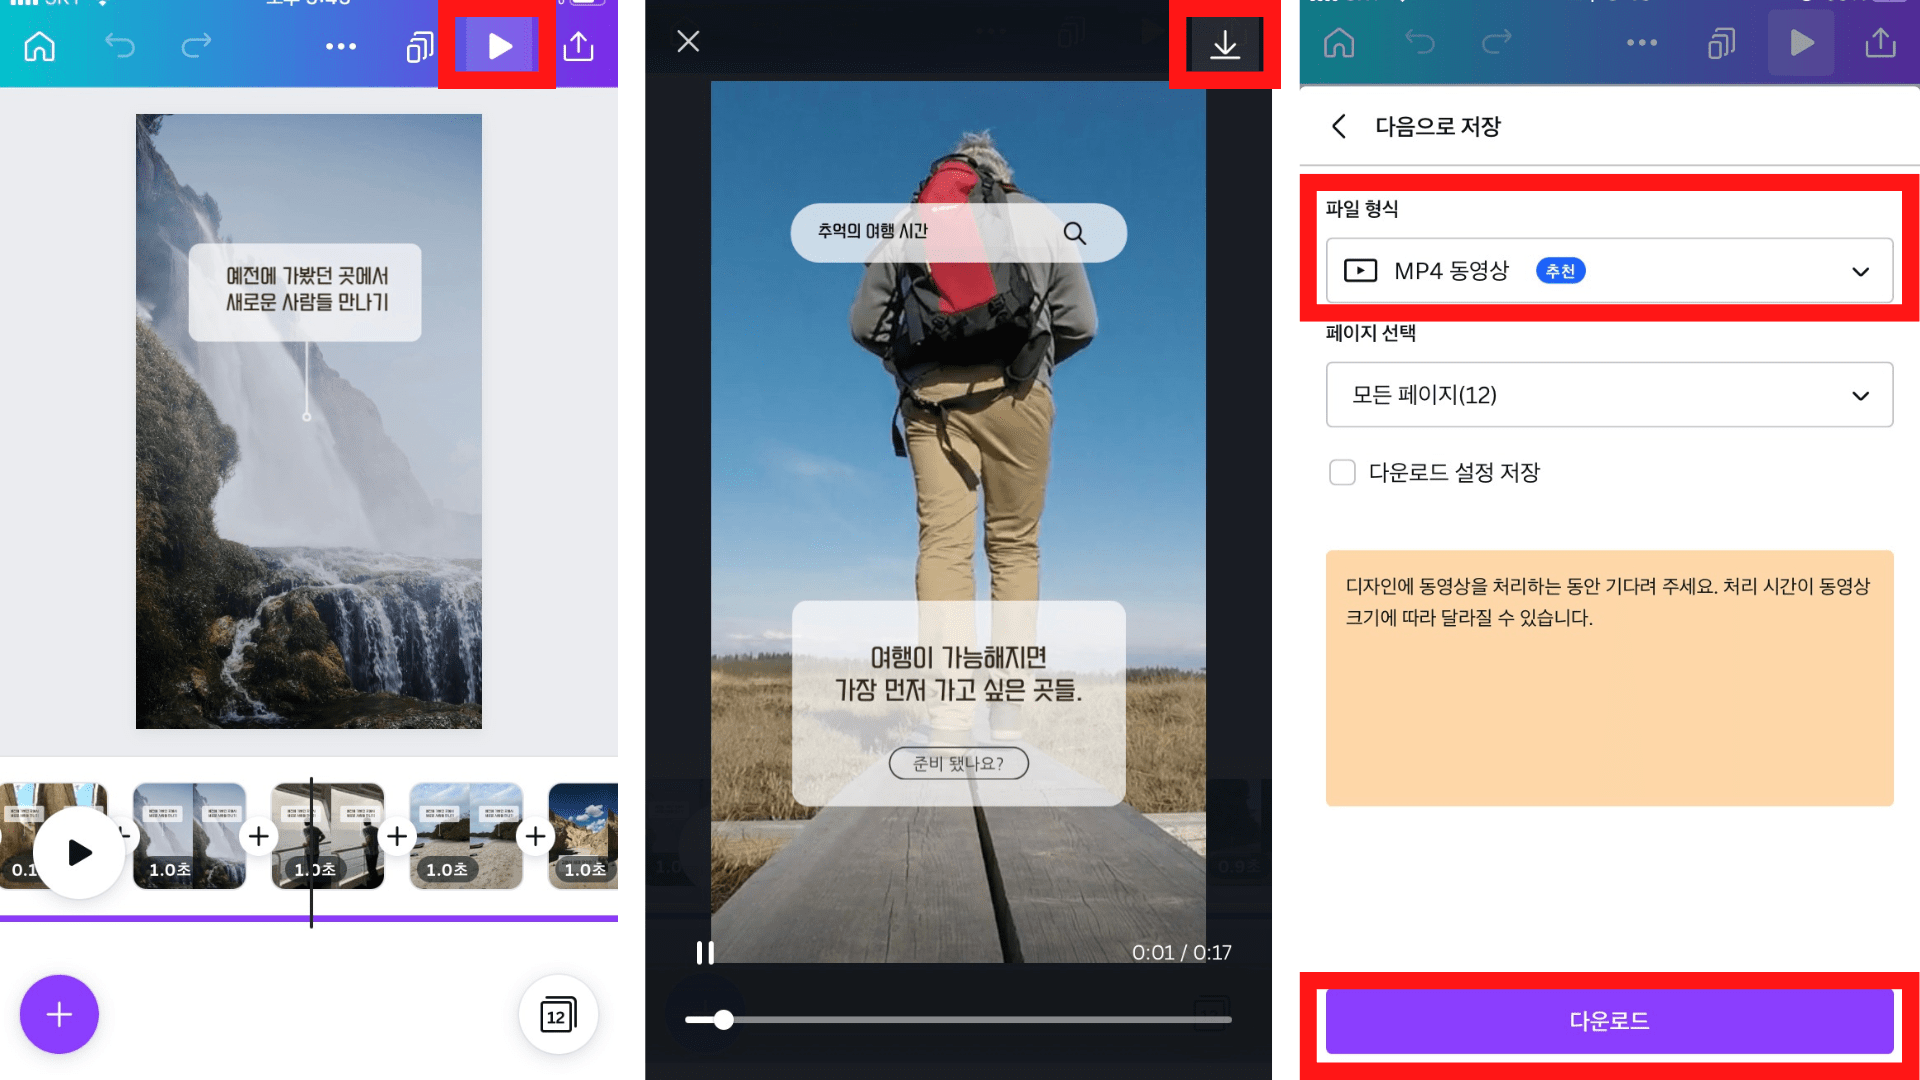
Task: Go back using chevron beside 다음으로 저장
Action: tap(1339, 126)
